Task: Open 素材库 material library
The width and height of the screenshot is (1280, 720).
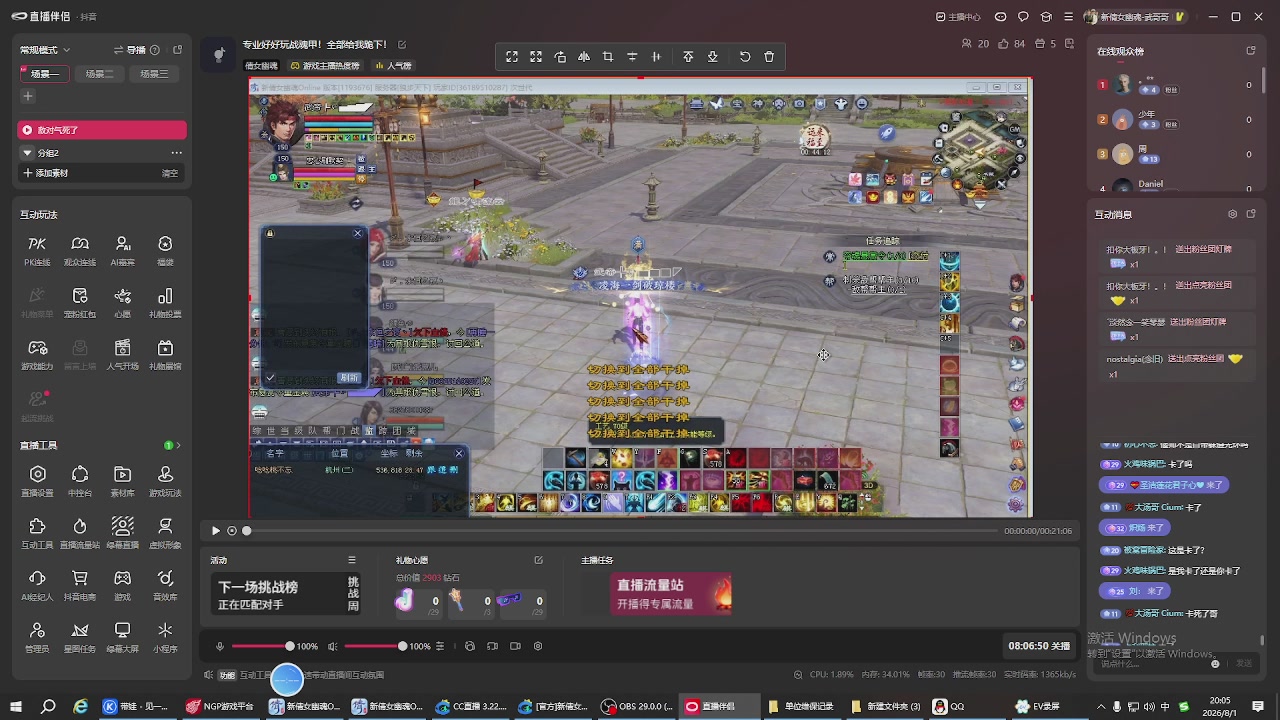Action: (x=123, y=480)
